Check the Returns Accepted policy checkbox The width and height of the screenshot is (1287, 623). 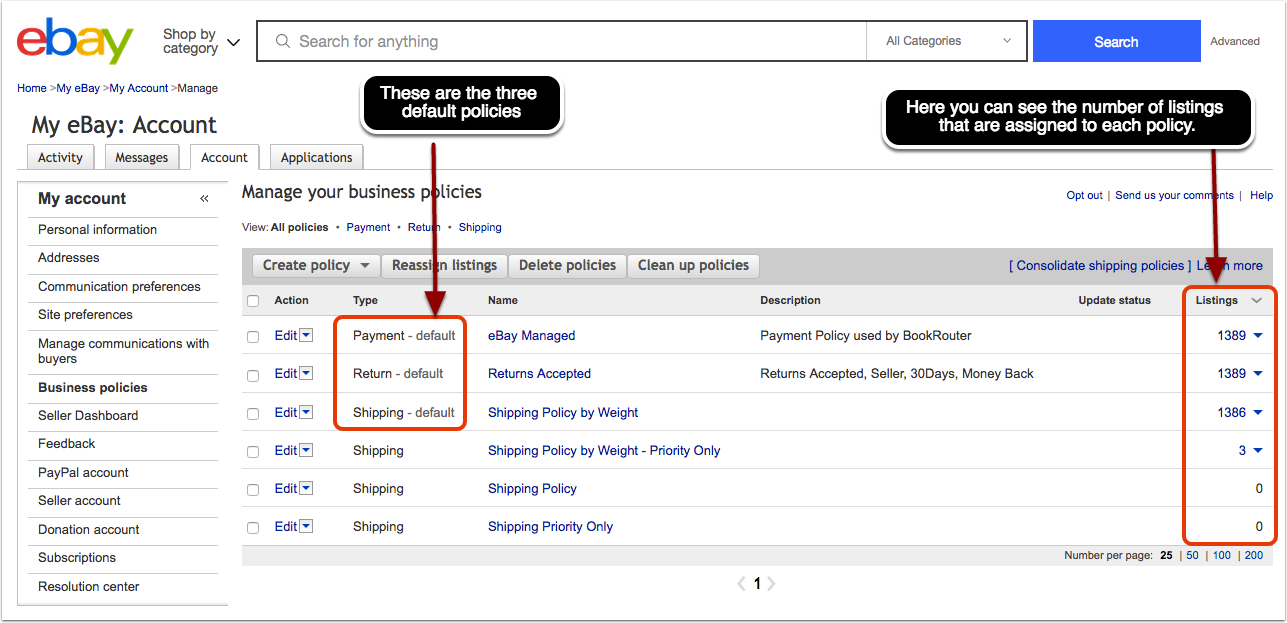tap(253, 375)
